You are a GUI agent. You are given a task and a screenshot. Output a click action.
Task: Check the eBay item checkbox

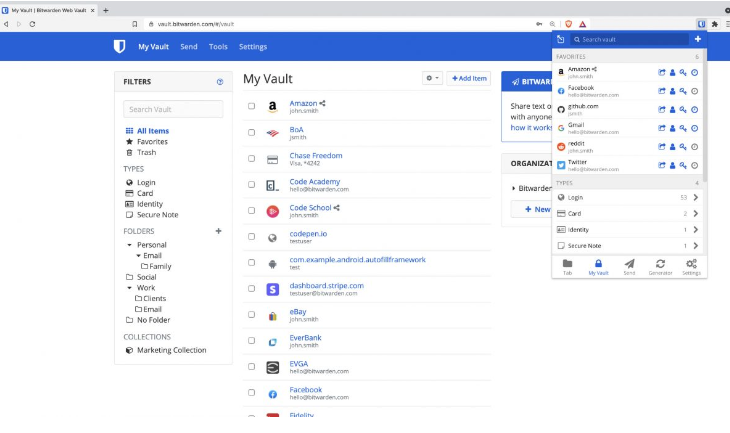pos(251,315)
